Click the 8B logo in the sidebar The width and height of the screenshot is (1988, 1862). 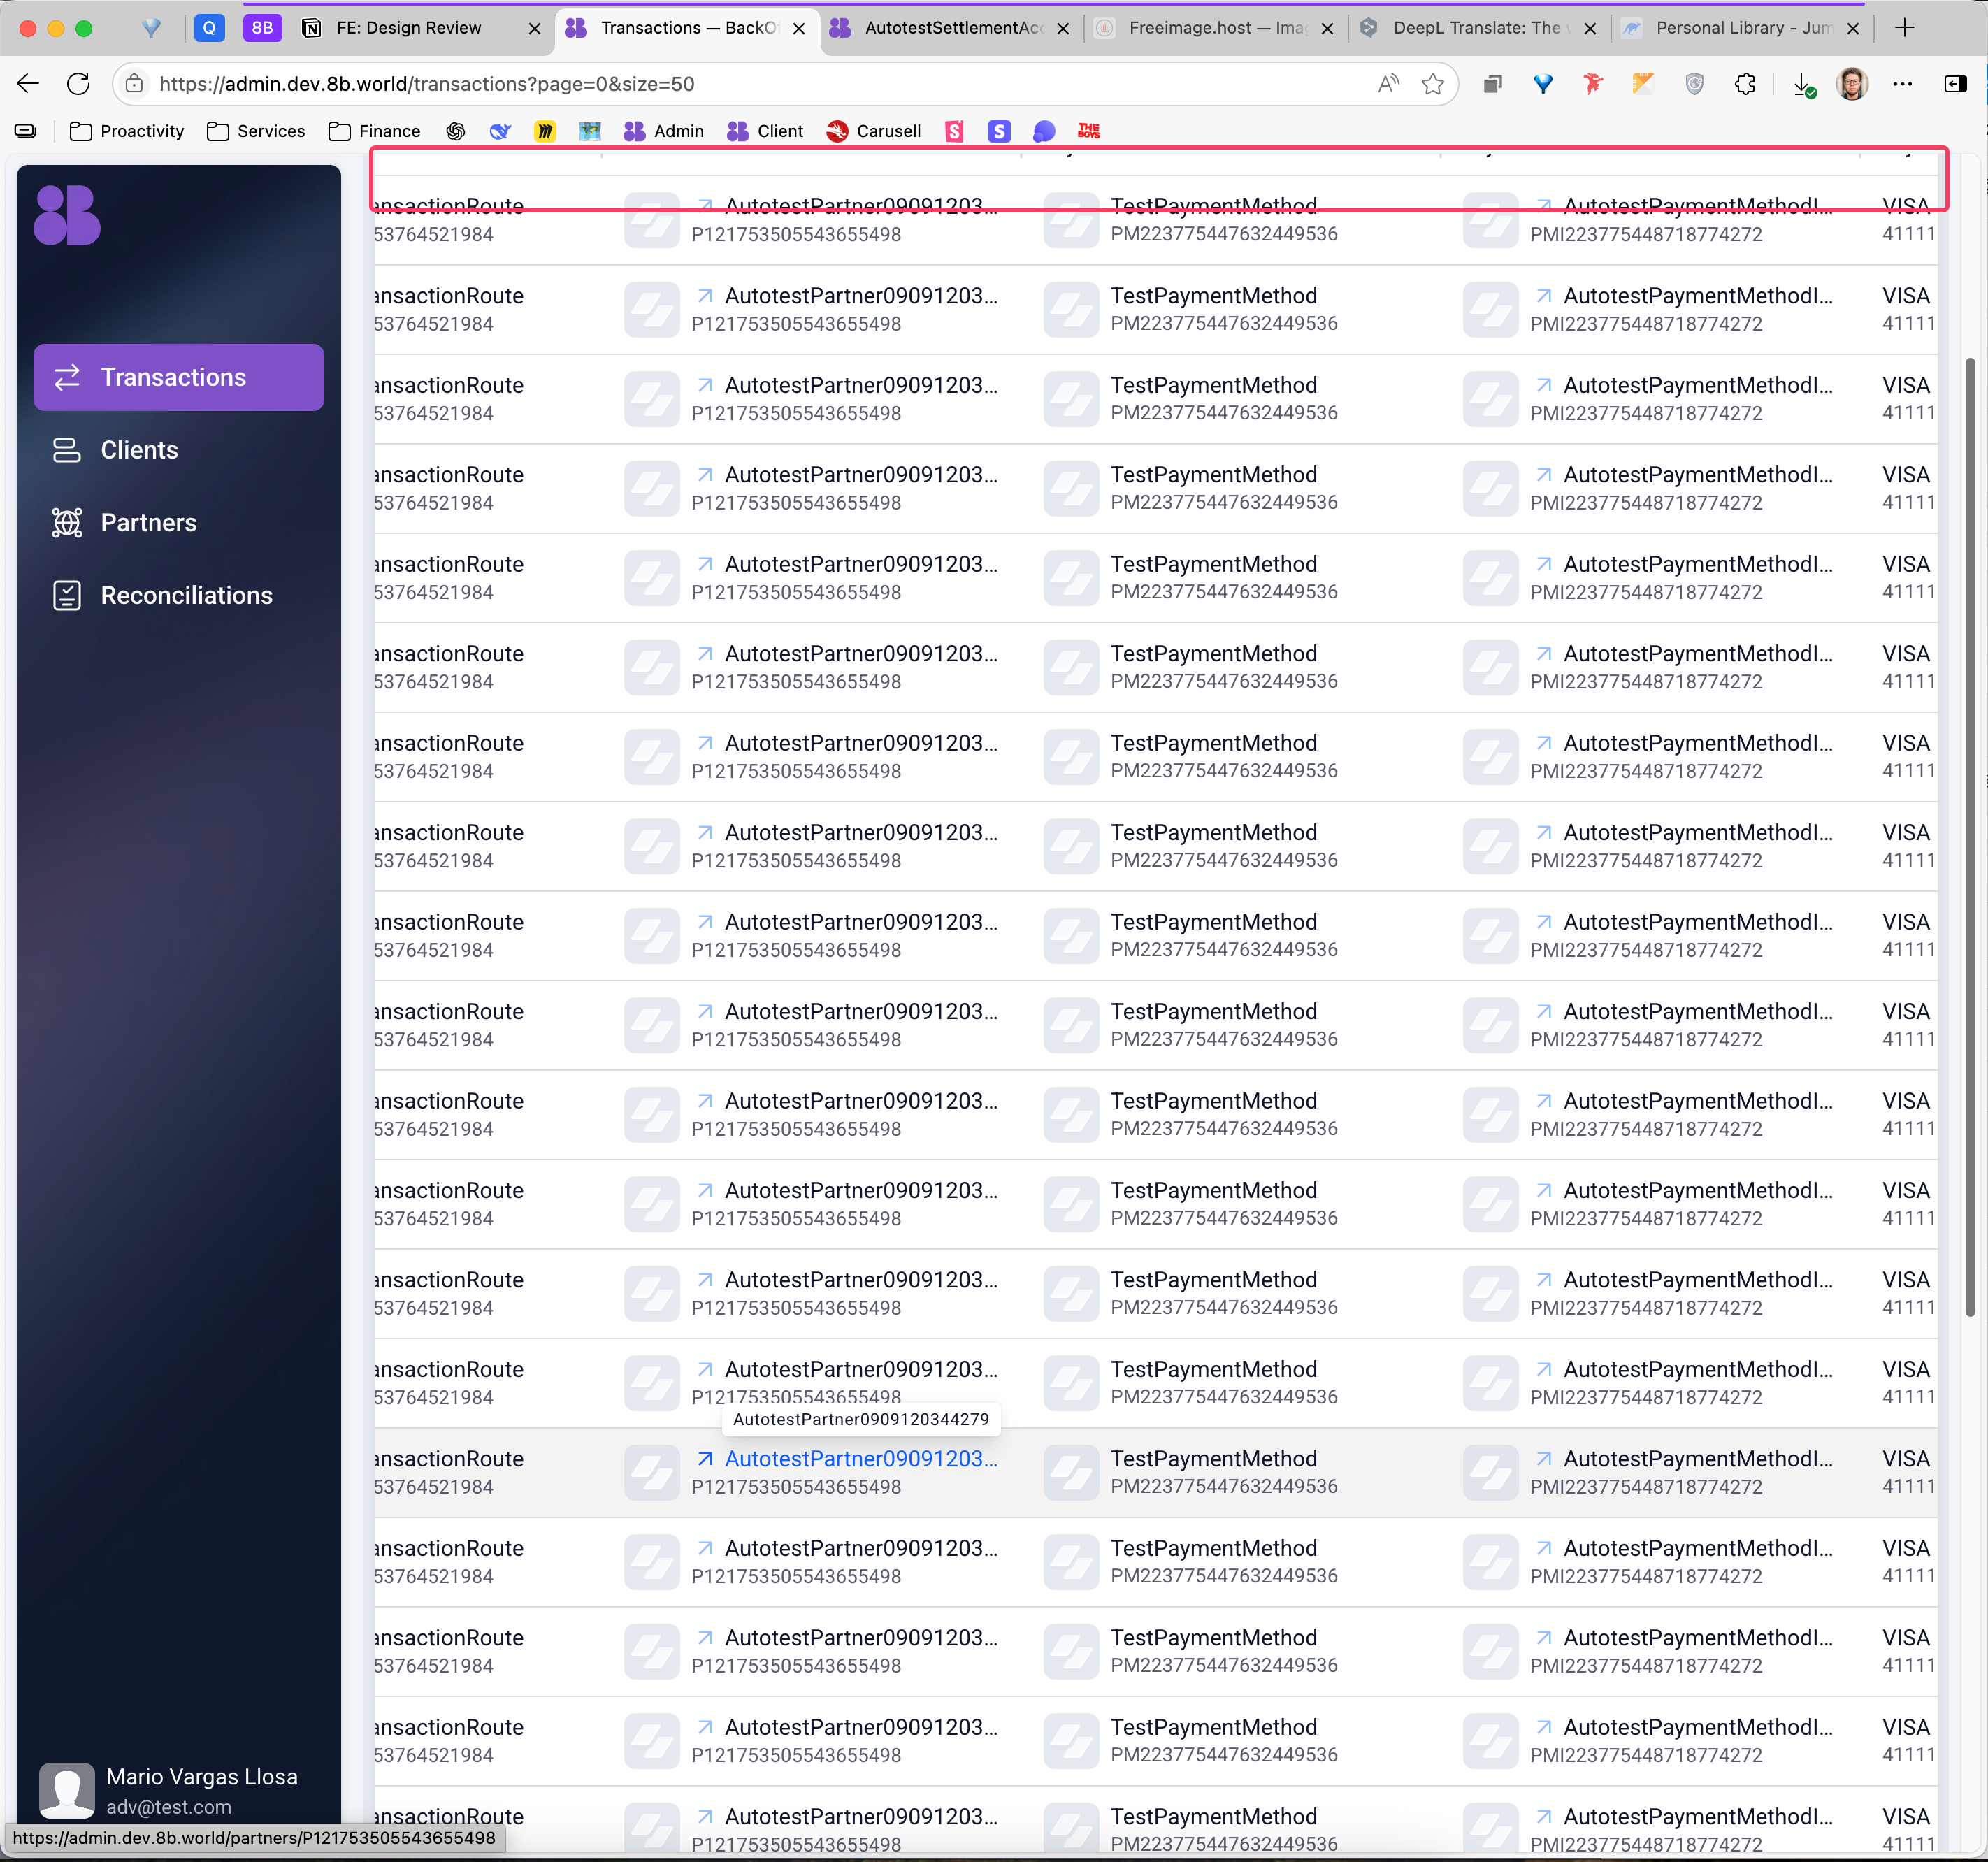click(x=67, y=215)
